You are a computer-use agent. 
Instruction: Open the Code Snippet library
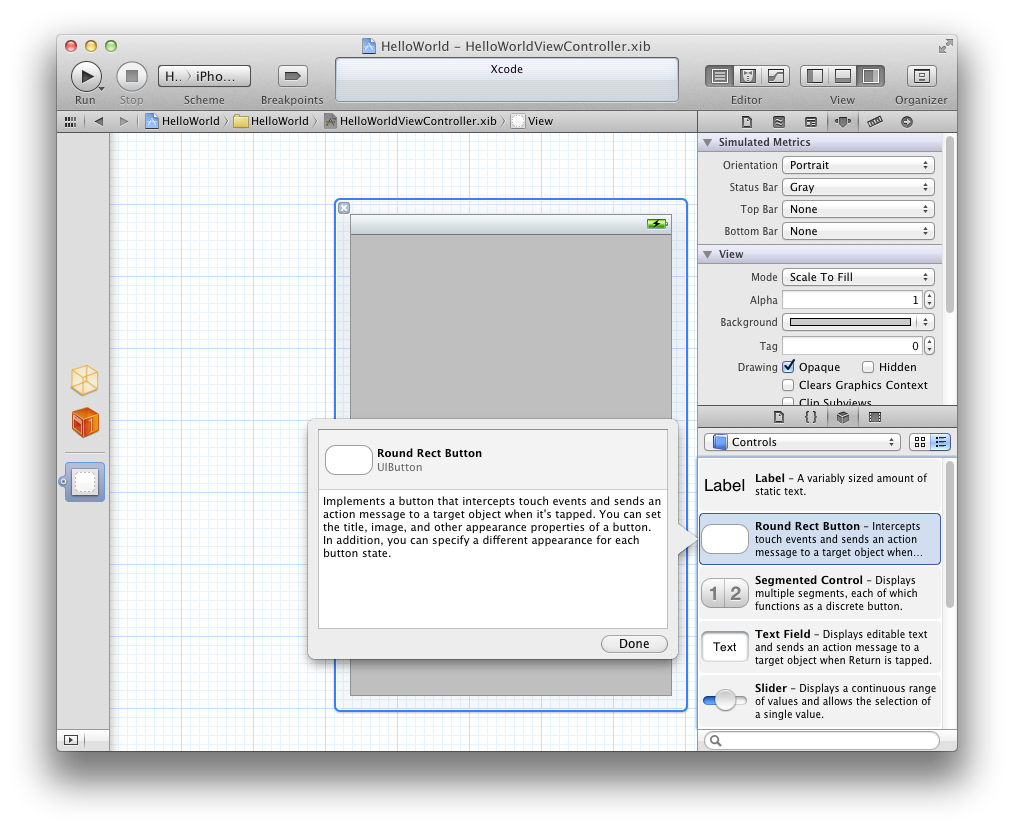[x=810, y=417]
